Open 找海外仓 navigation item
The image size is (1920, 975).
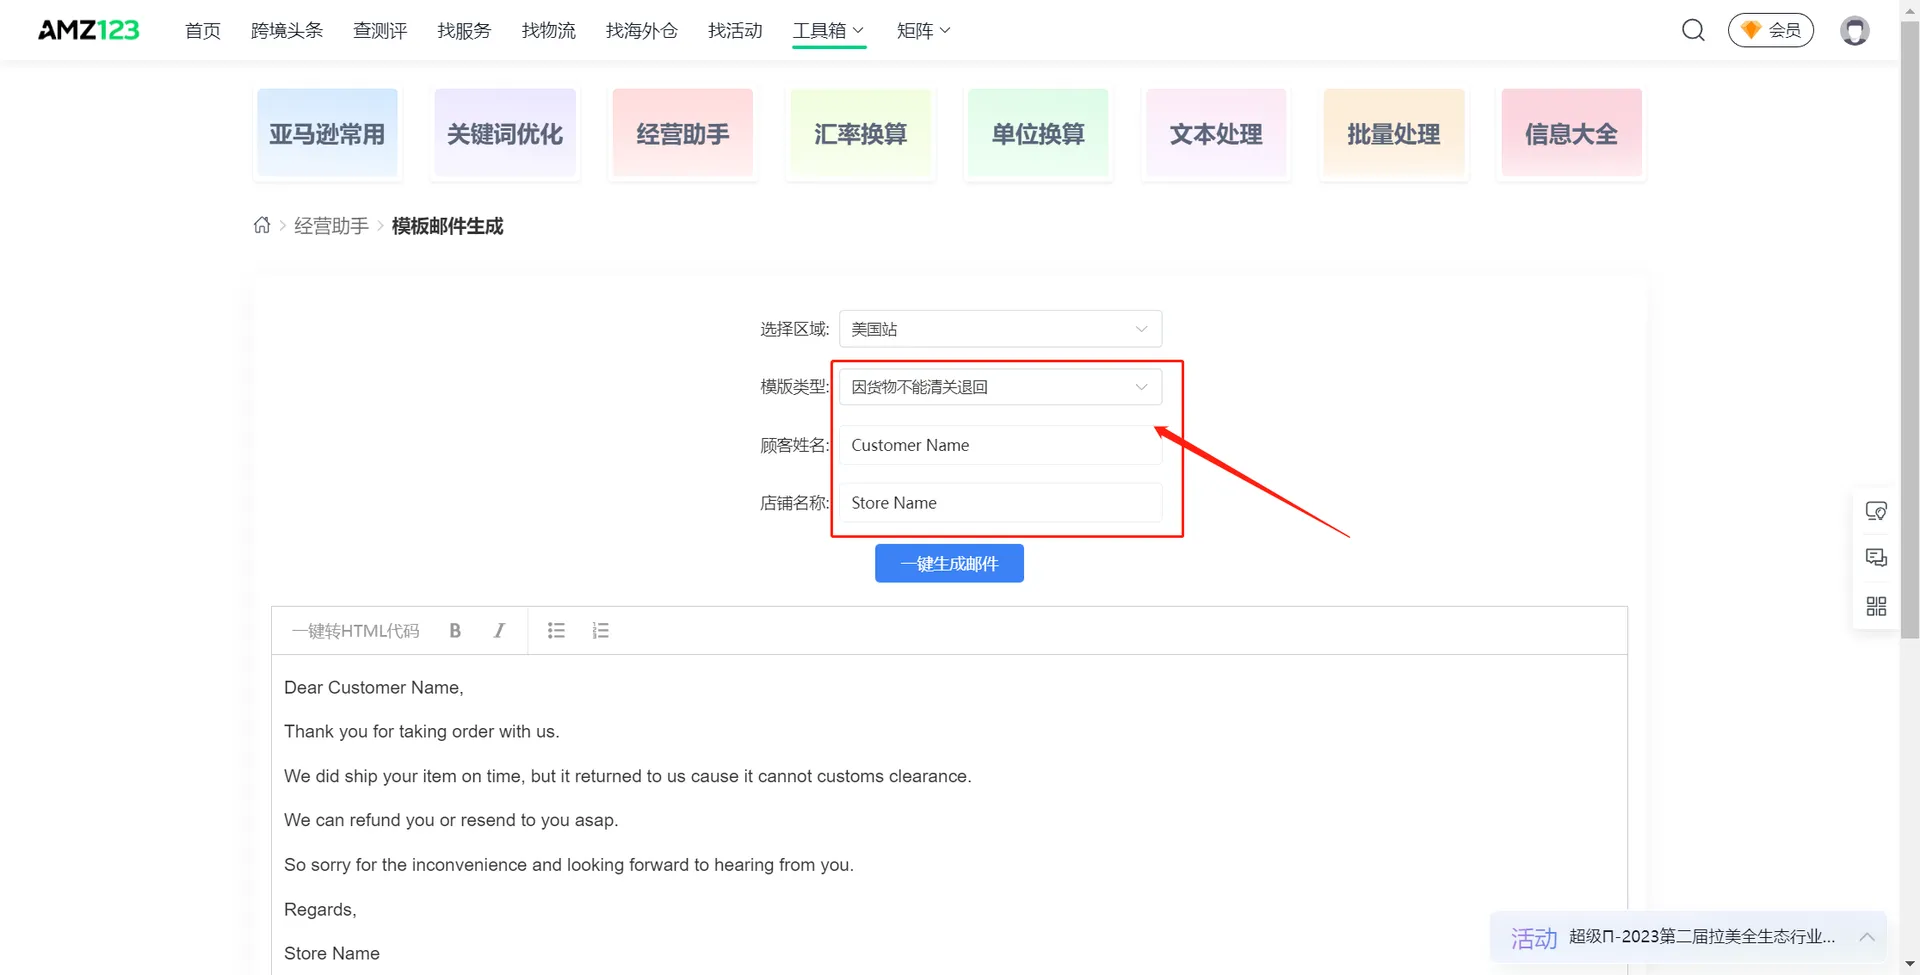coord(641,30)
